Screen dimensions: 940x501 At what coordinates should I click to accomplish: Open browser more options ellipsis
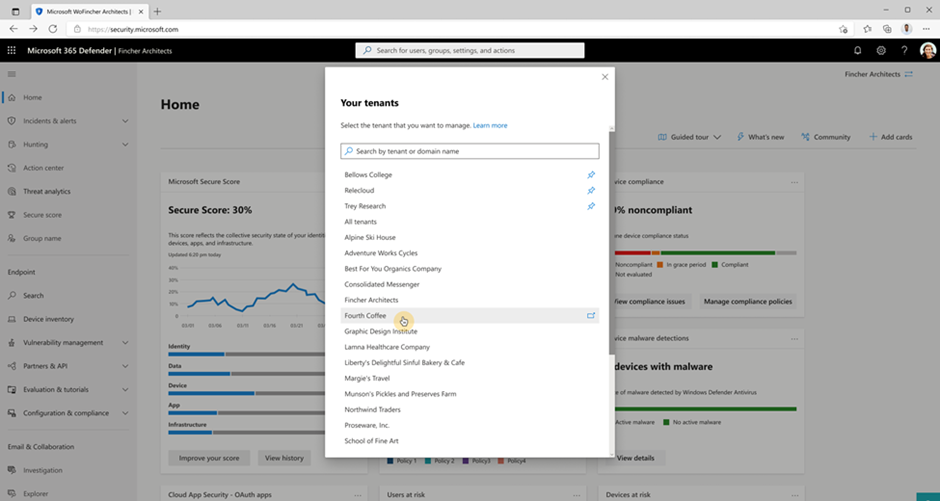coord(926,29)
